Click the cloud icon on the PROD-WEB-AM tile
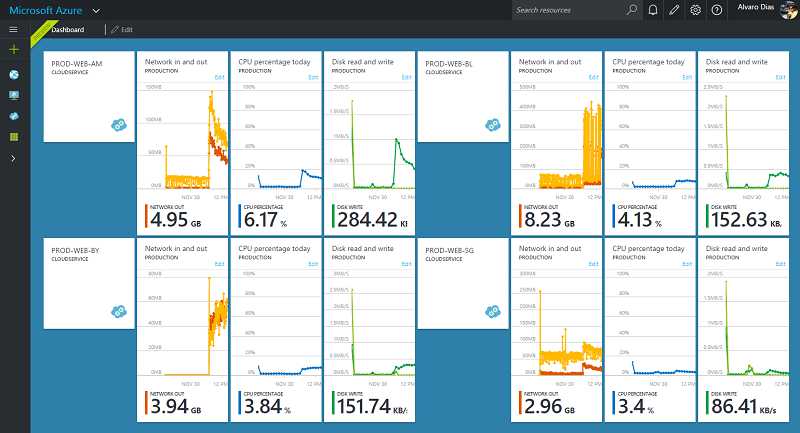 click(119, 124)
